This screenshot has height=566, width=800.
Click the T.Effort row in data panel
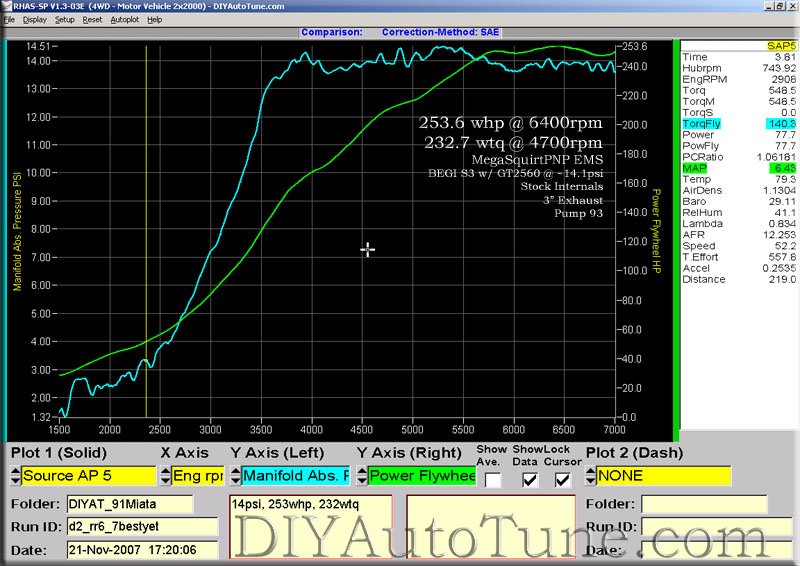pos(739,257)
